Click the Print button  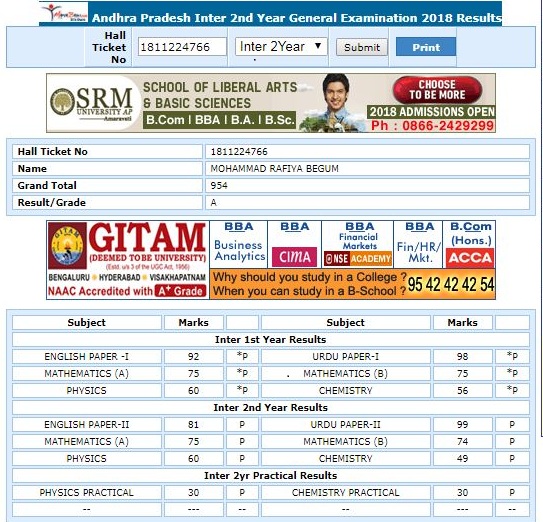point(426,47)
